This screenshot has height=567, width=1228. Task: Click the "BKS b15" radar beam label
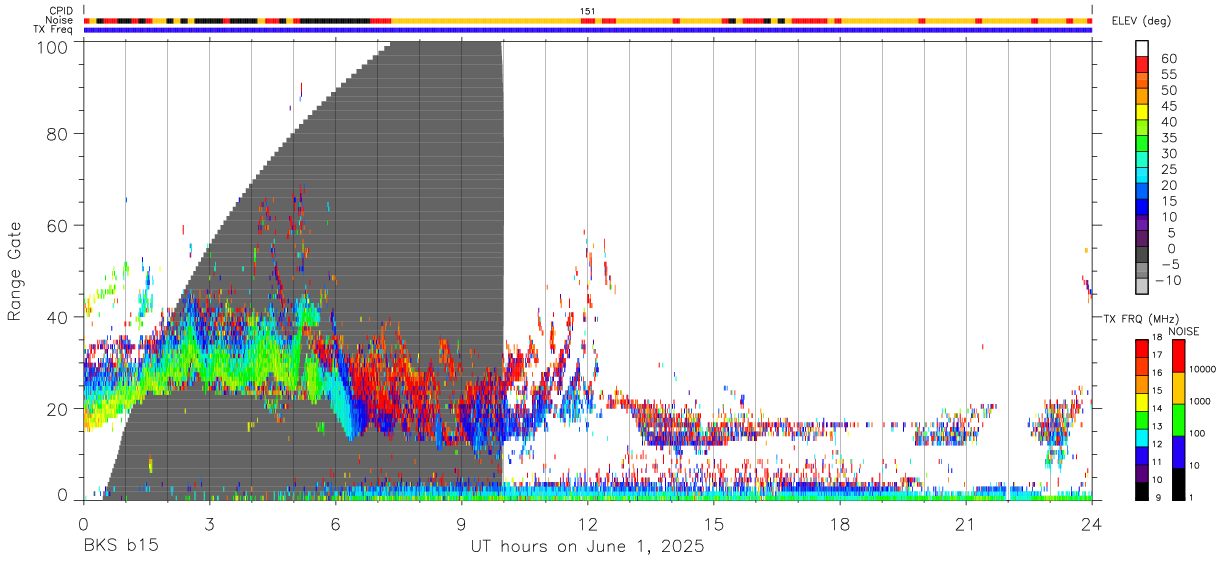click(x=120, y=547)
